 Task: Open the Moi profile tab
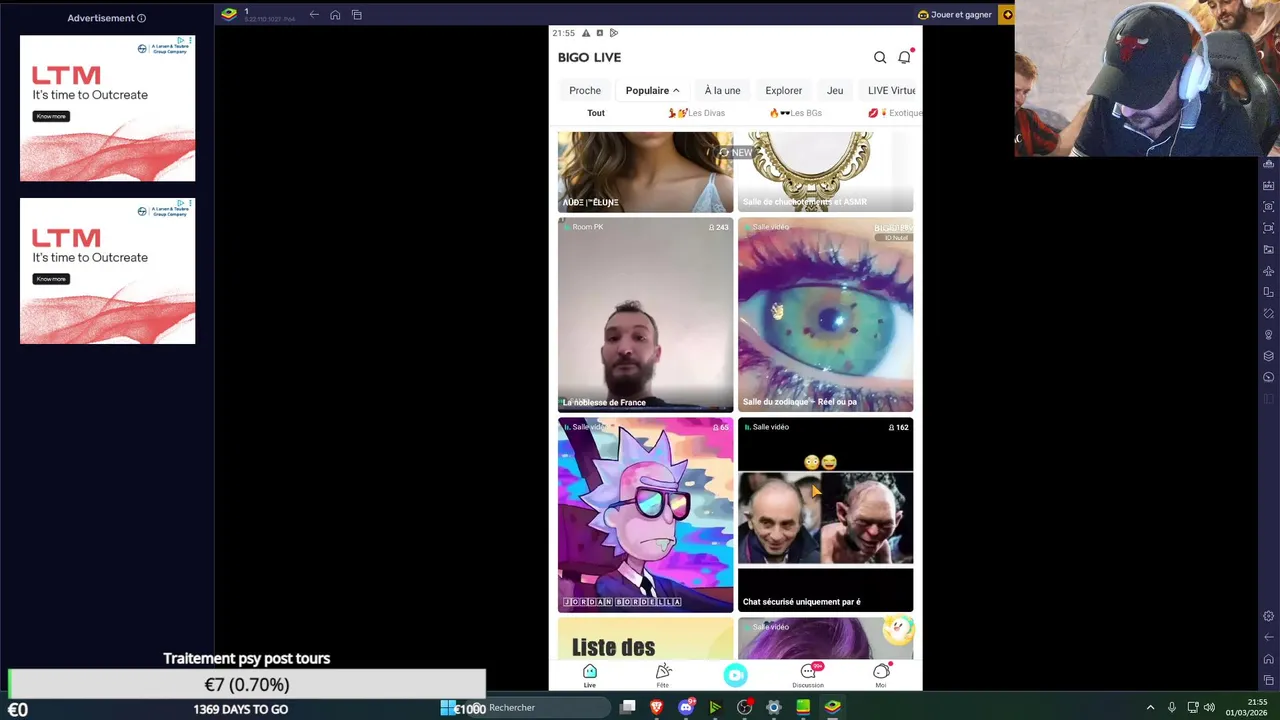881,676
